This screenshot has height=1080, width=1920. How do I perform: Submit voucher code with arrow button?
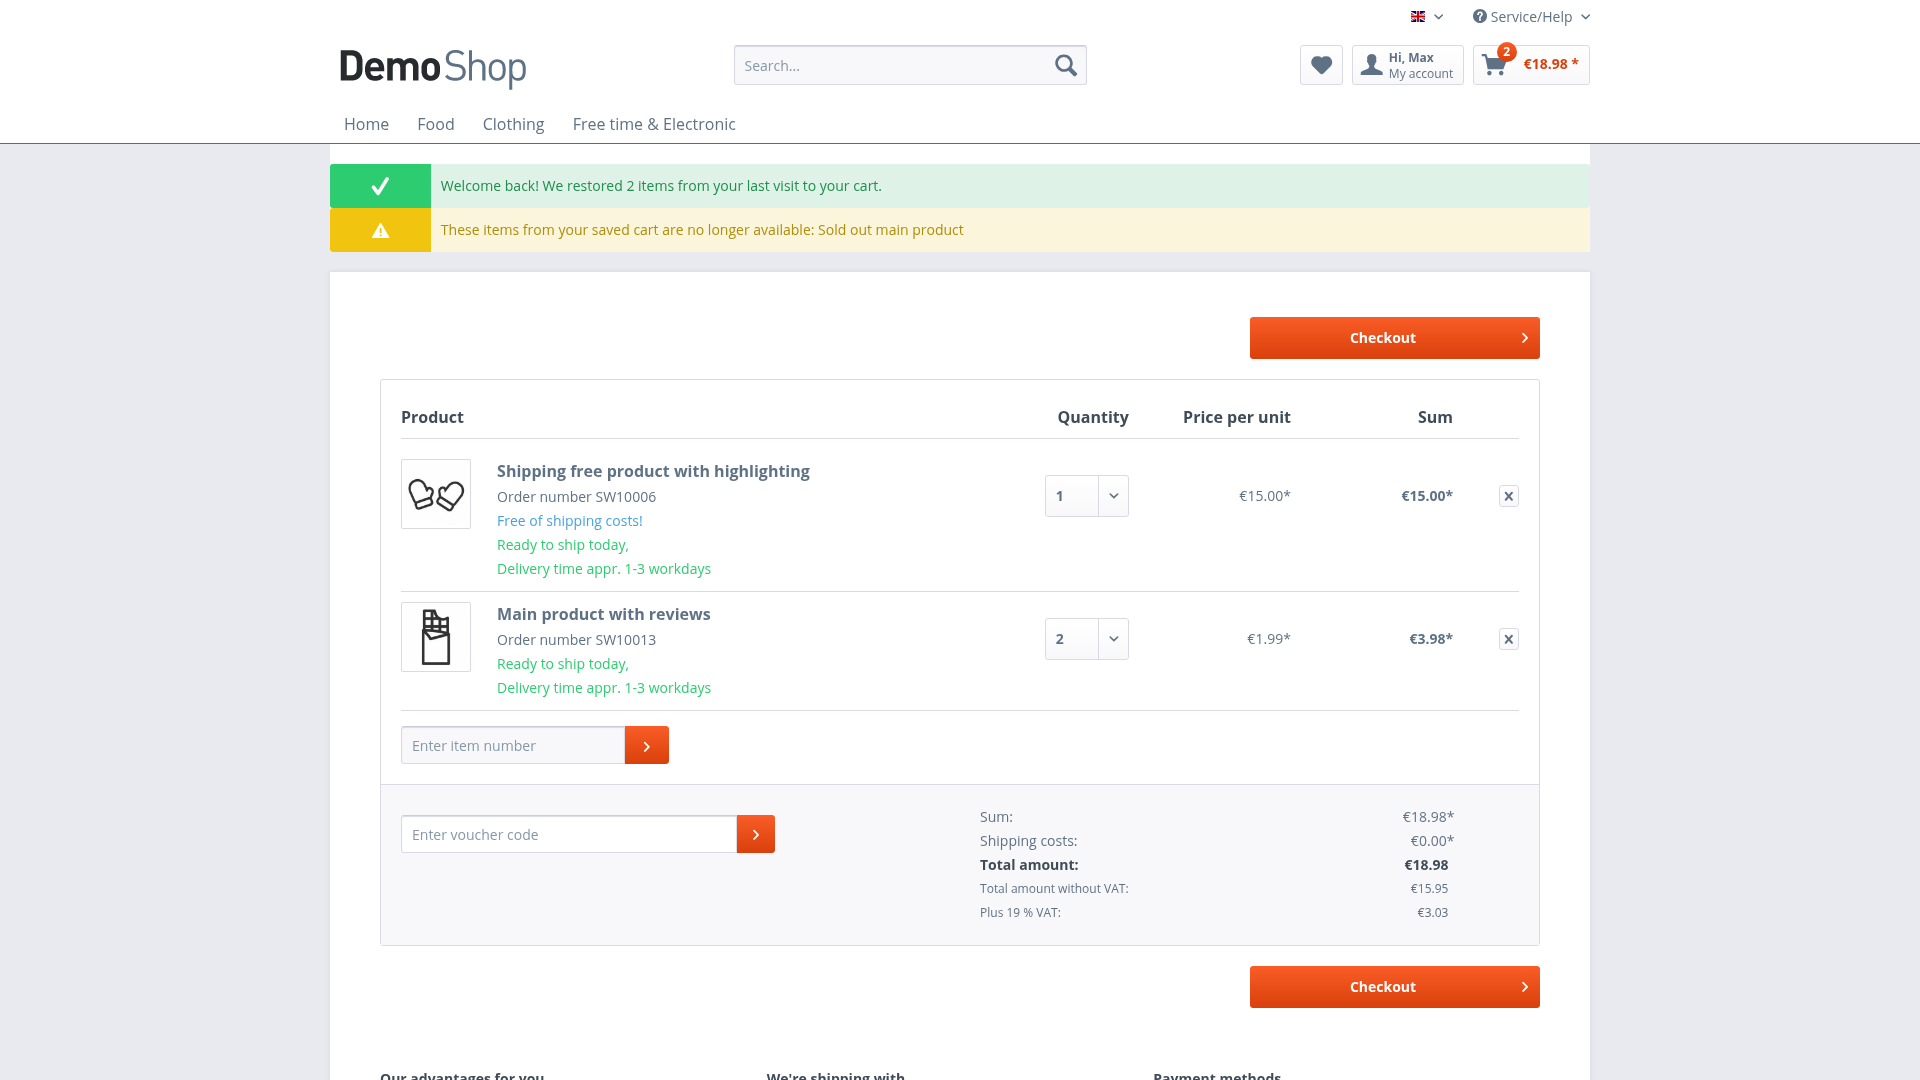tap(756, 834)
